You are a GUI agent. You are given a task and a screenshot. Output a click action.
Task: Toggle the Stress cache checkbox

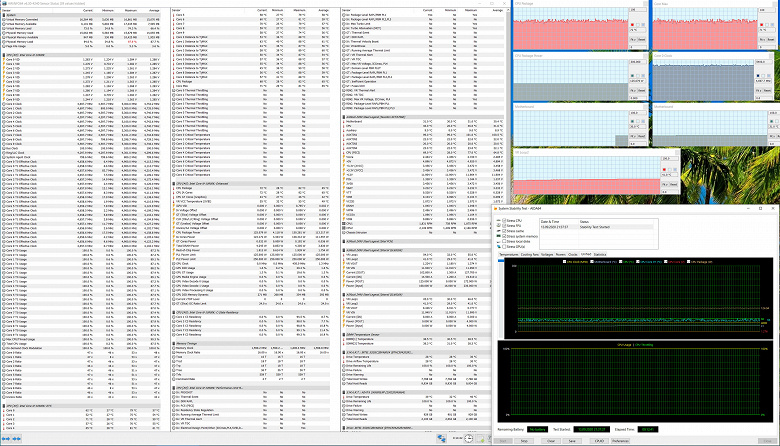tap(504, 231)
